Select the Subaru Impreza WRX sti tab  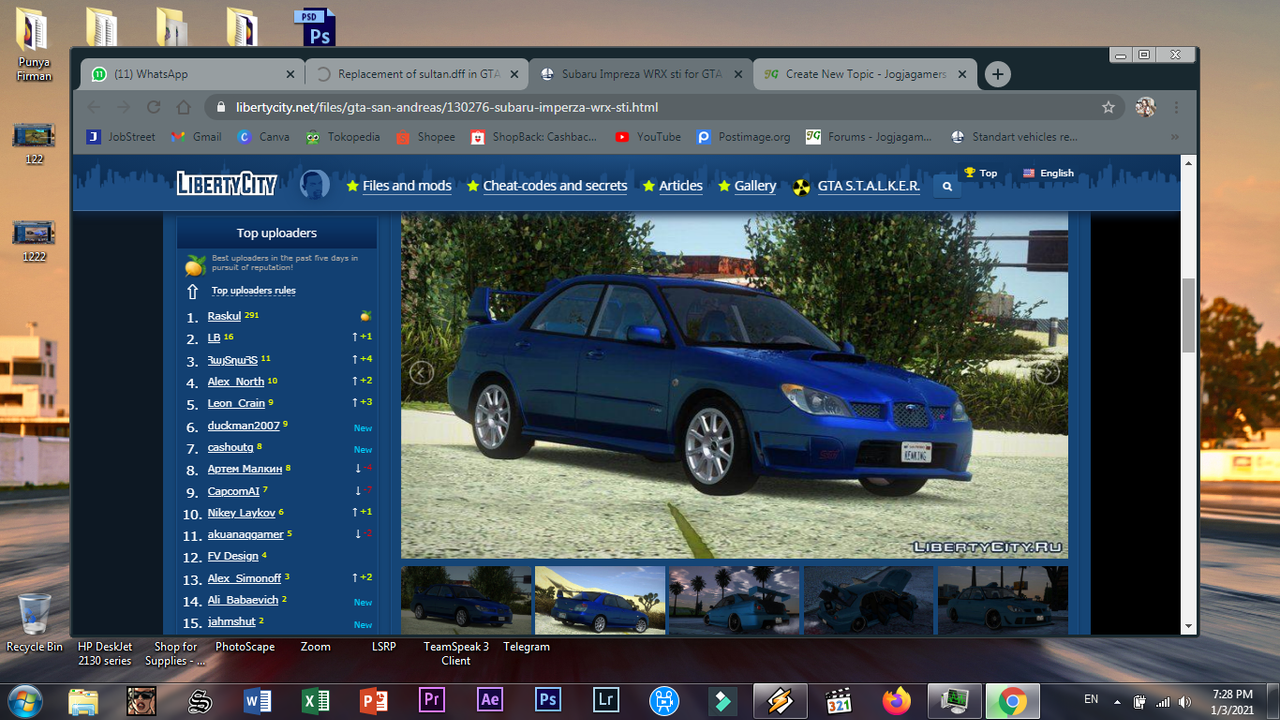[640, 74]
